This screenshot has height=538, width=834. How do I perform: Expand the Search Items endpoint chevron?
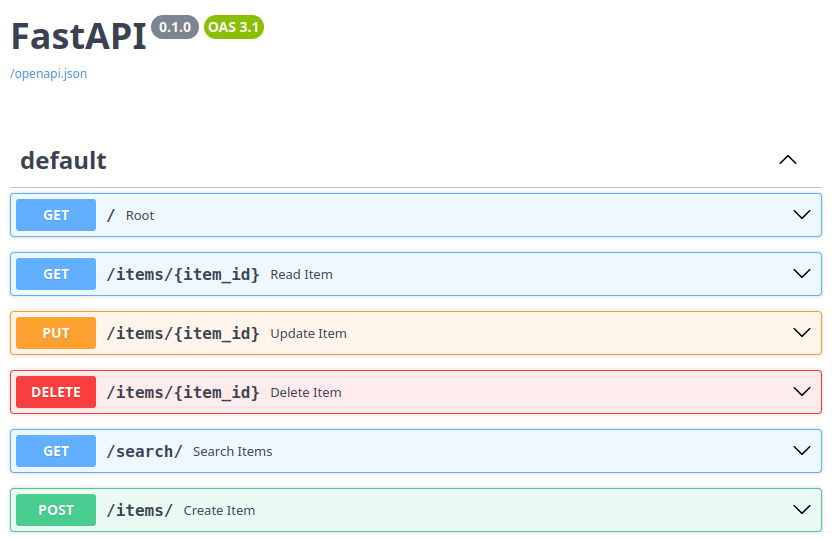point(802,451)
